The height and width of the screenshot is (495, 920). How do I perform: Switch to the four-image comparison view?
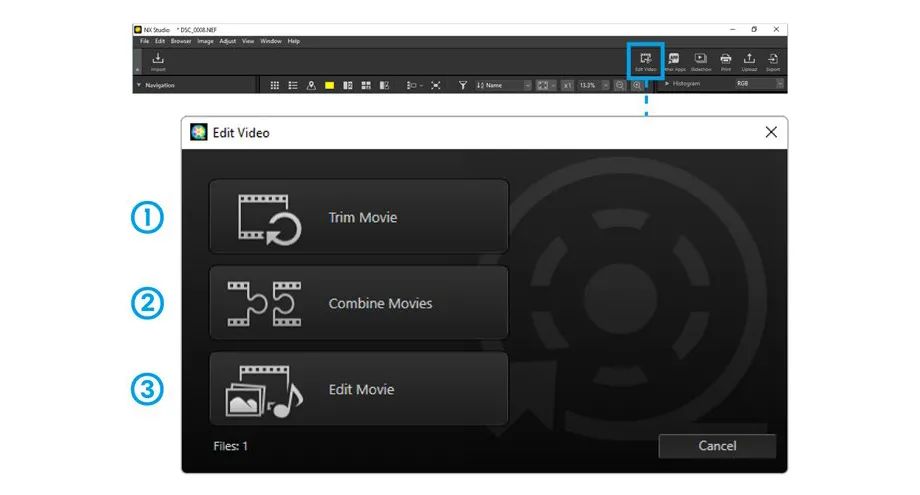(x=366, y=86)
